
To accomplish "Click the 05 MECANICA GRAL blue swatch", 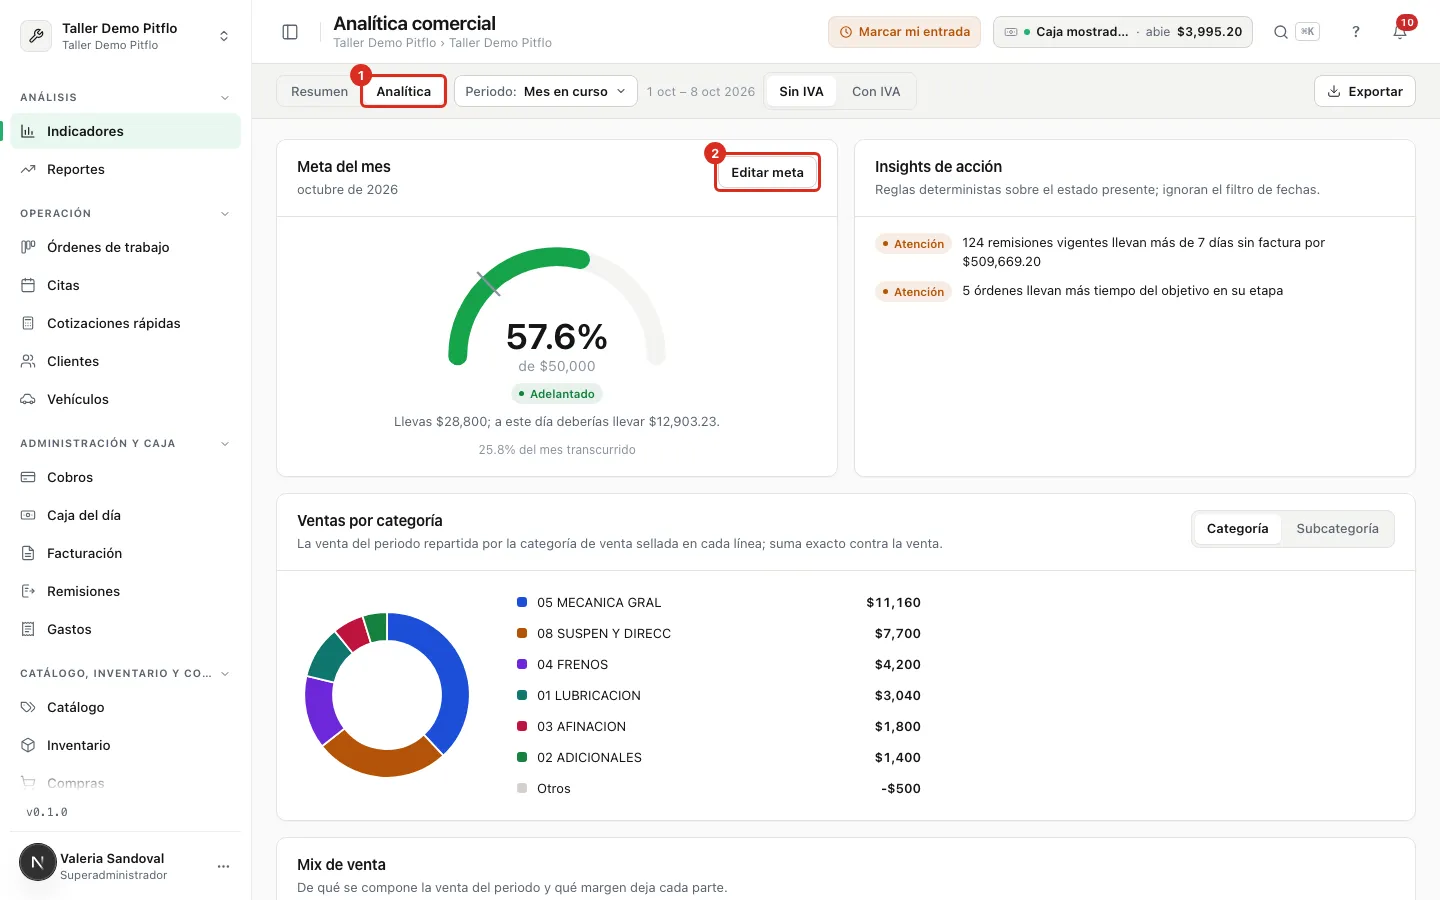I will pos(522,602).
